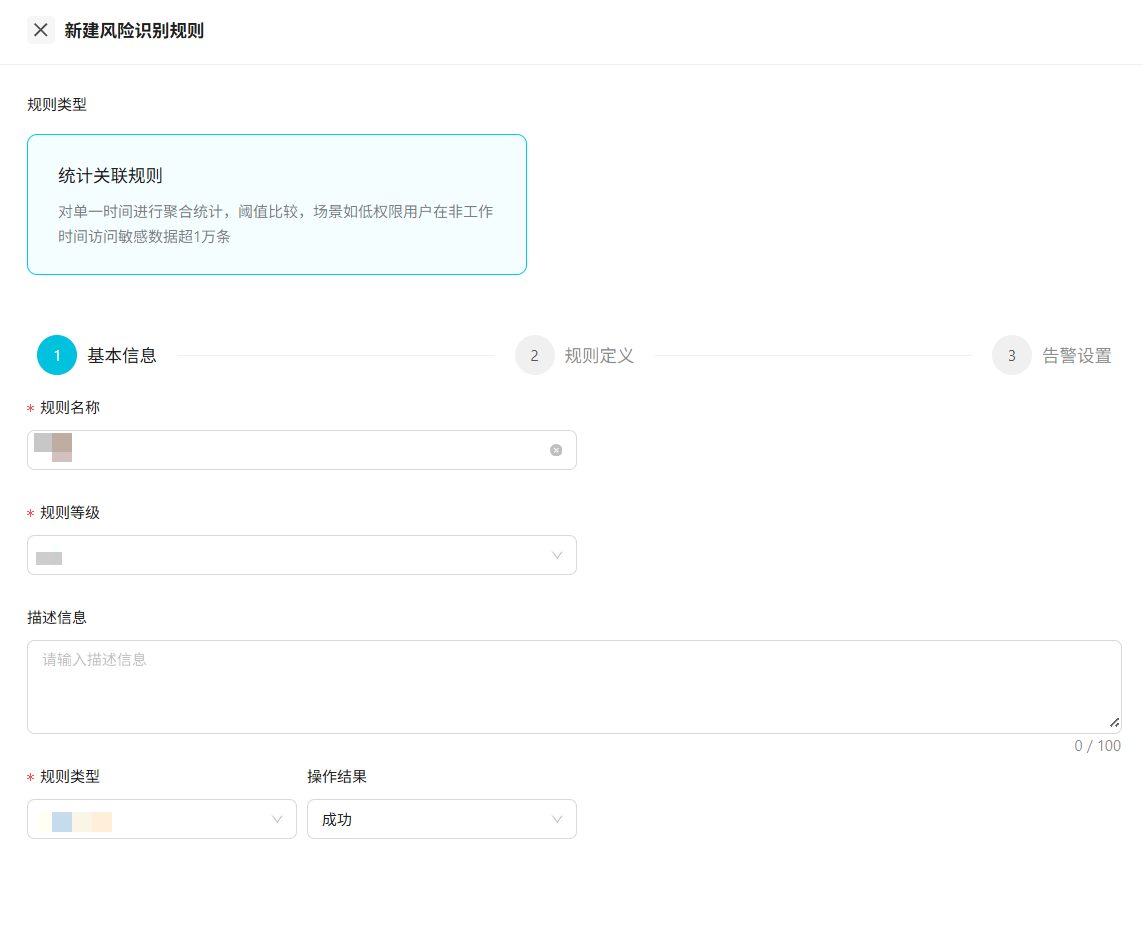This screenshot has height=948, width=1143.
Task: Clear the 规则名称 field with the clear icon
Action: click(x=556, y=450)
